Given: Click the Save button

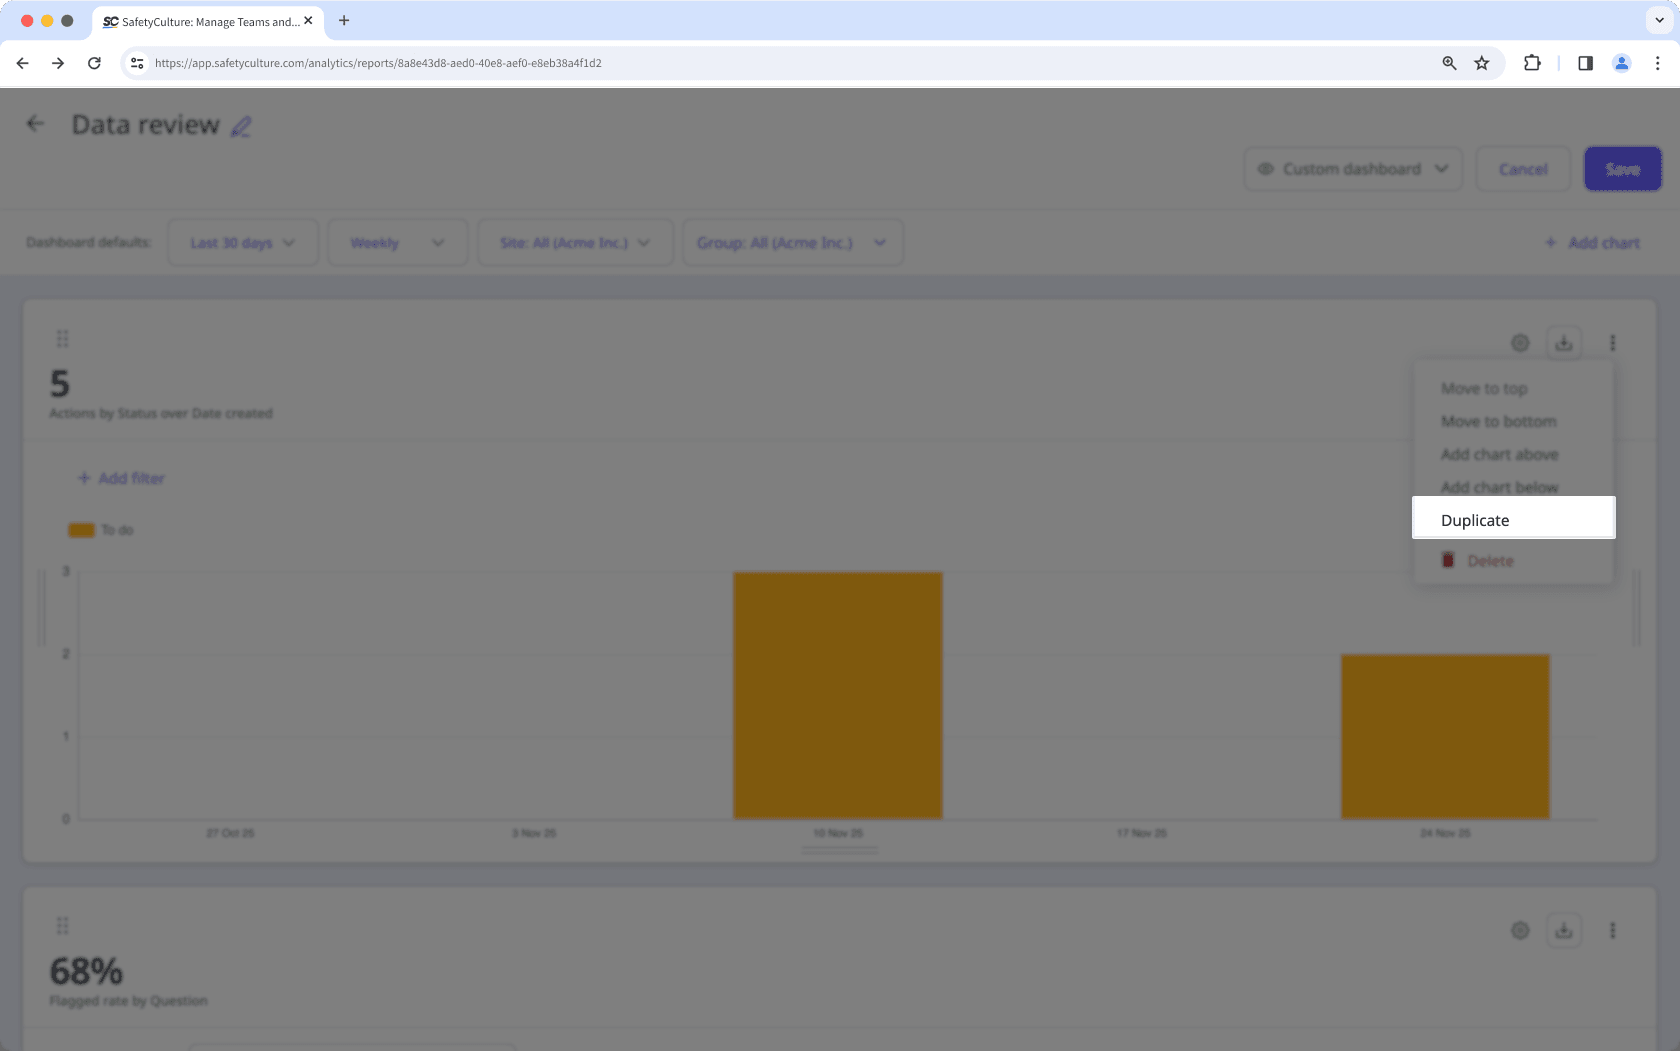Looking at the screenshot, I should click(x=1622, y=168).
